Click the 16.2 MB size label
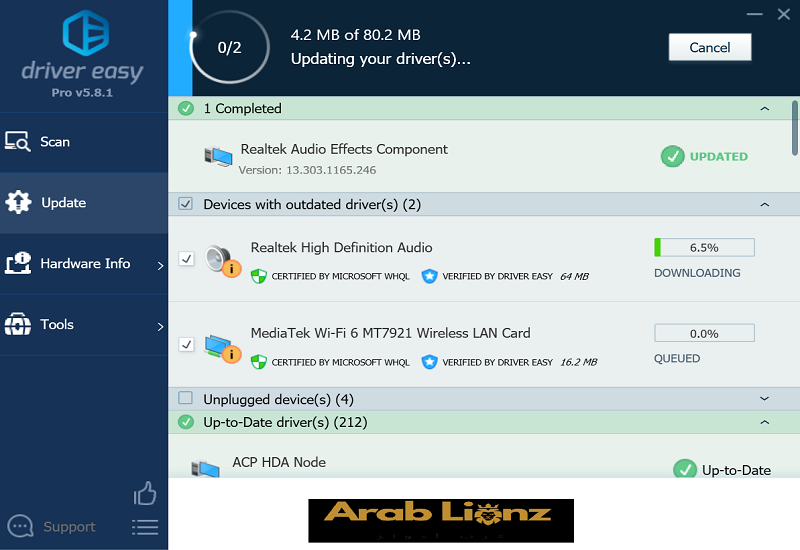Image resolution: width=800 pixels, height=550 pixels. pos(579,362)
